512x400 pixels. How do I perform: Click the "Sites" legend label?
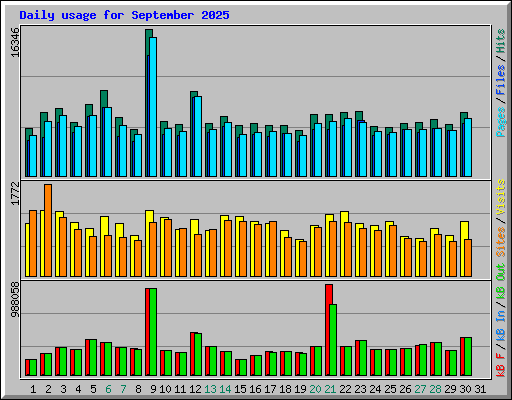501,242
